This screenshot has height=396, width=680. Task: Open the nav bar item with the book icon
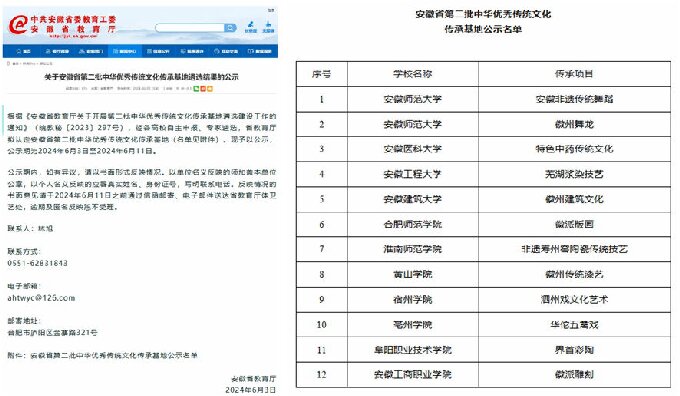(259, 51)
